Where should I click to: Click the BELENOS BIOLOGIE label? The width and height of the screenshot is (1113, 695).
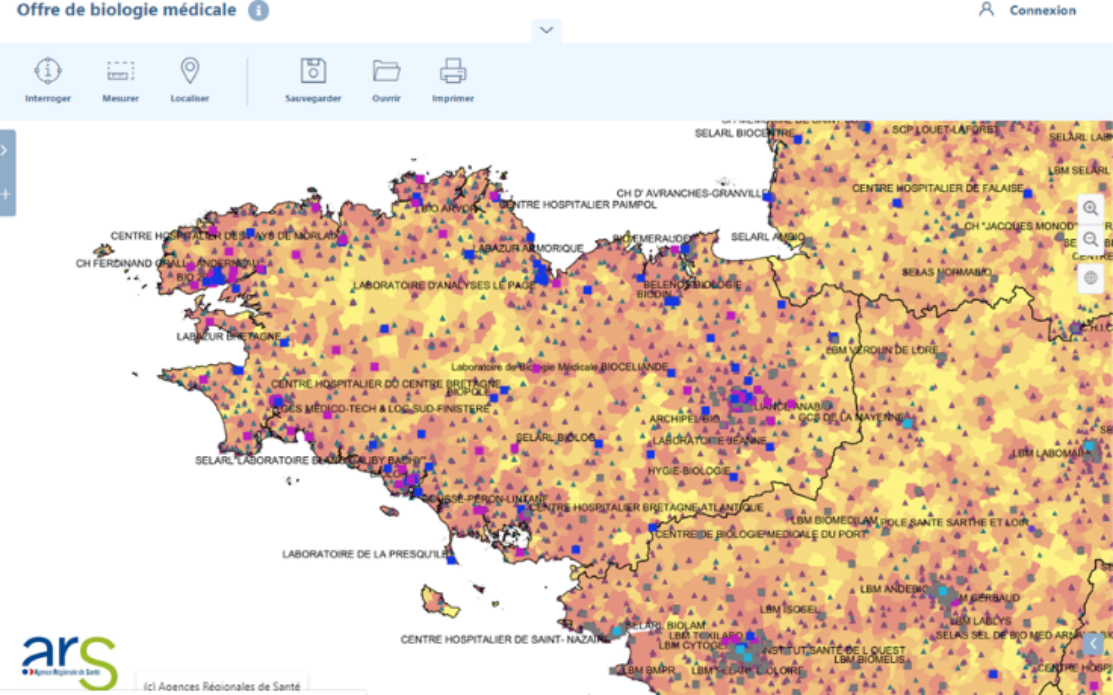tap(692, 285)
